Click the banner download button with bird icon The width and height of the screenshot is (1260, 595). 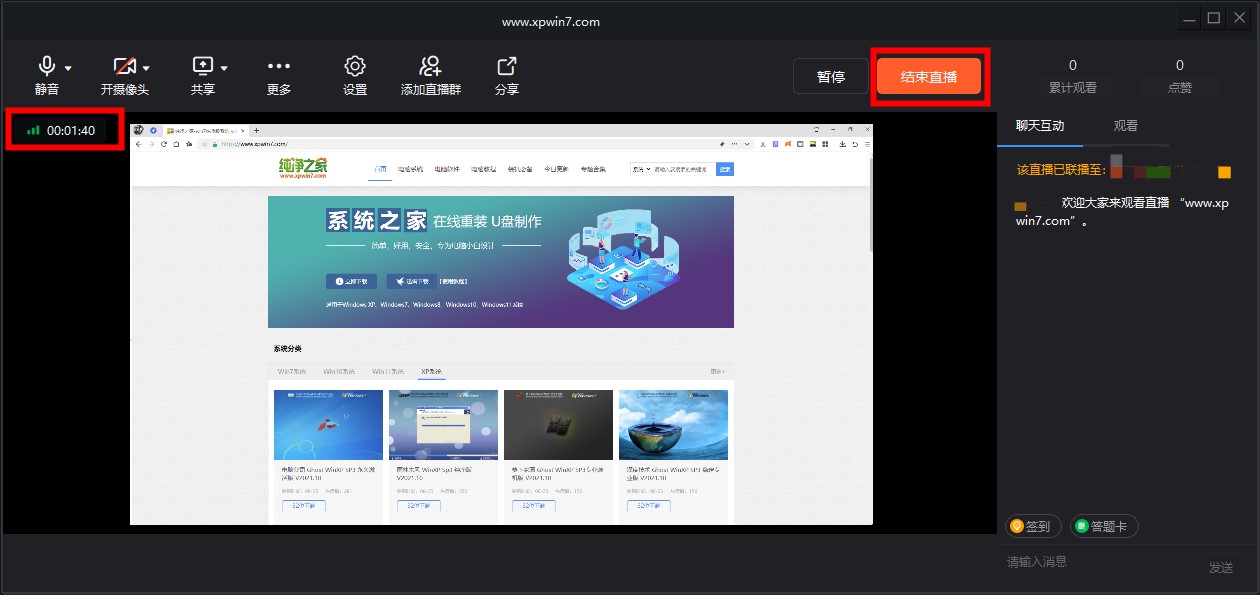point(412,281)
